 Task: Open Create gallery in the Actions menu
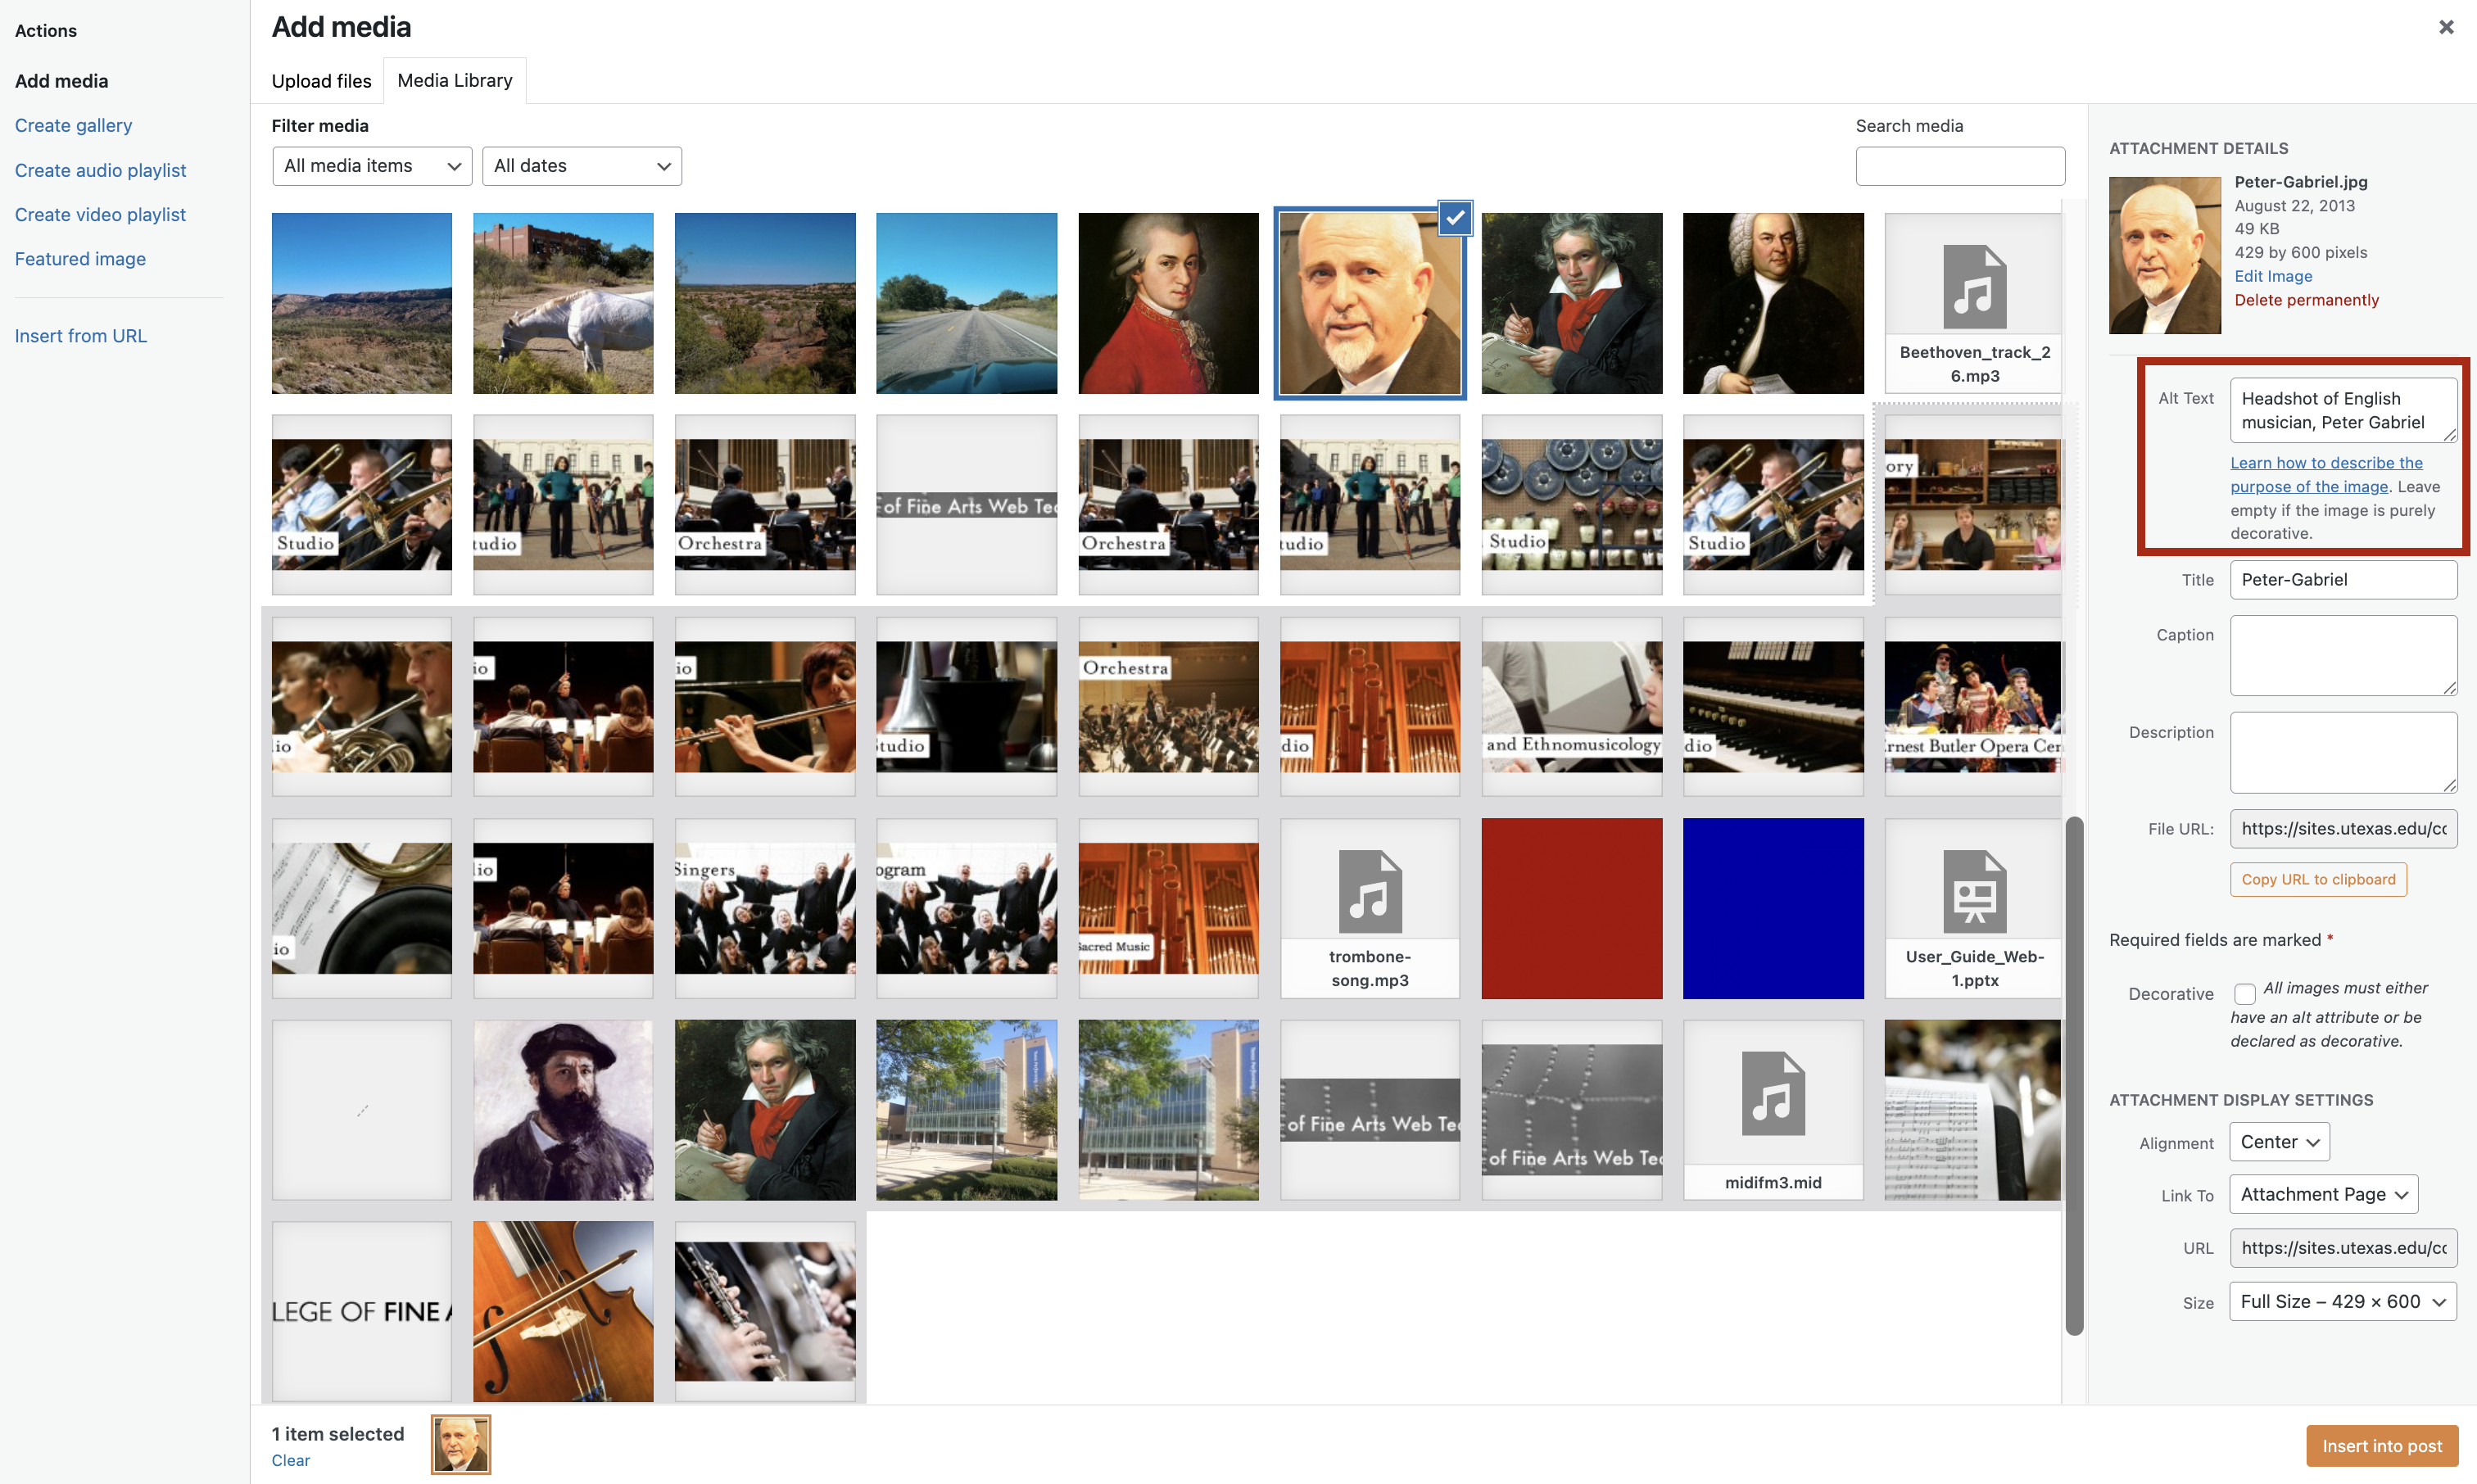pyautogui.click(x=73, y=125)
